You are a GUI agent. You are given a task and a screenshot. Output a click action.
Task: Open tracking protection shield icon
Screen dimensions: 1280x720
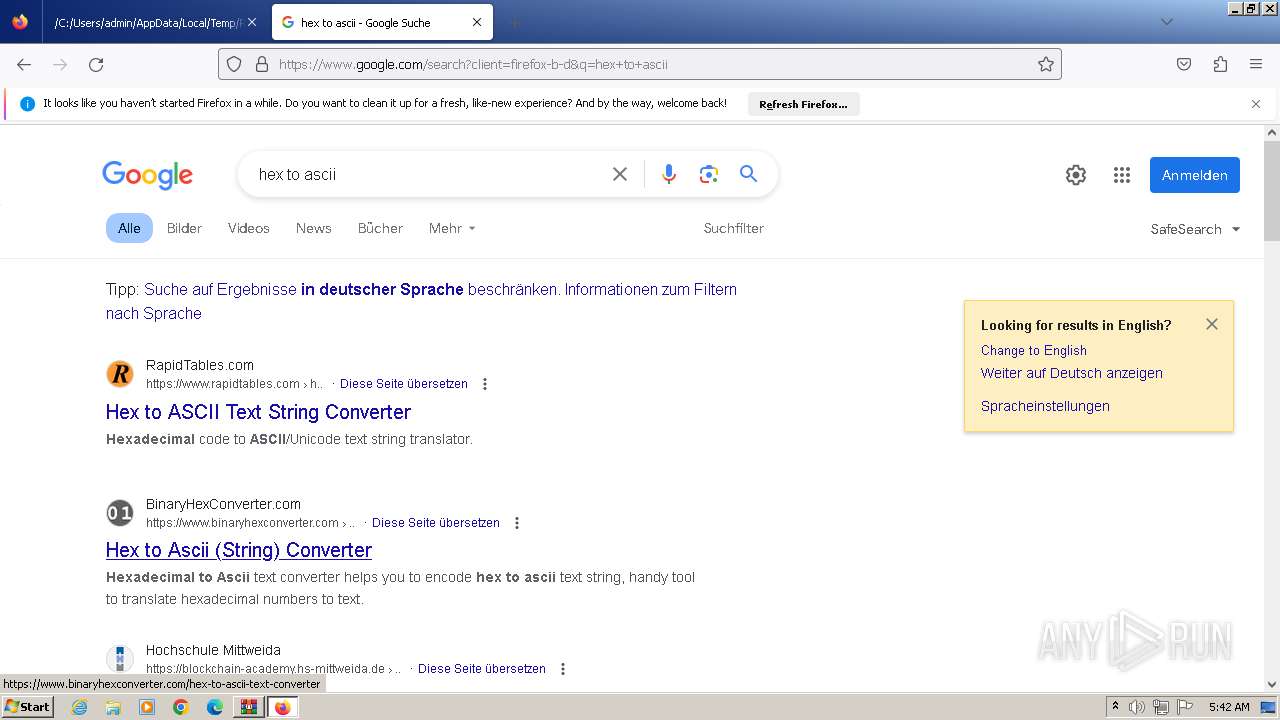(x=234, y=64)
